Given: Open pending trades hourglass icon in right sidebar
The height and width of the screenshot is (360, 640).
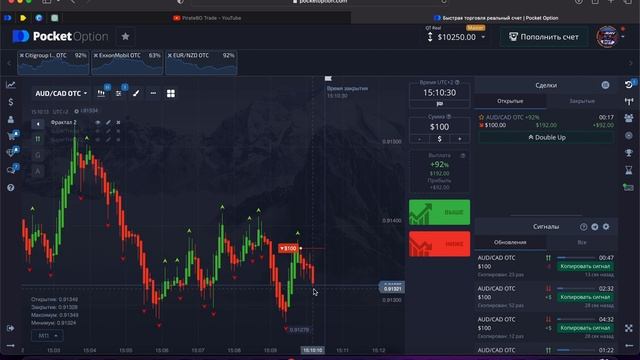Looking at the screenshot, I should point(629,170).
